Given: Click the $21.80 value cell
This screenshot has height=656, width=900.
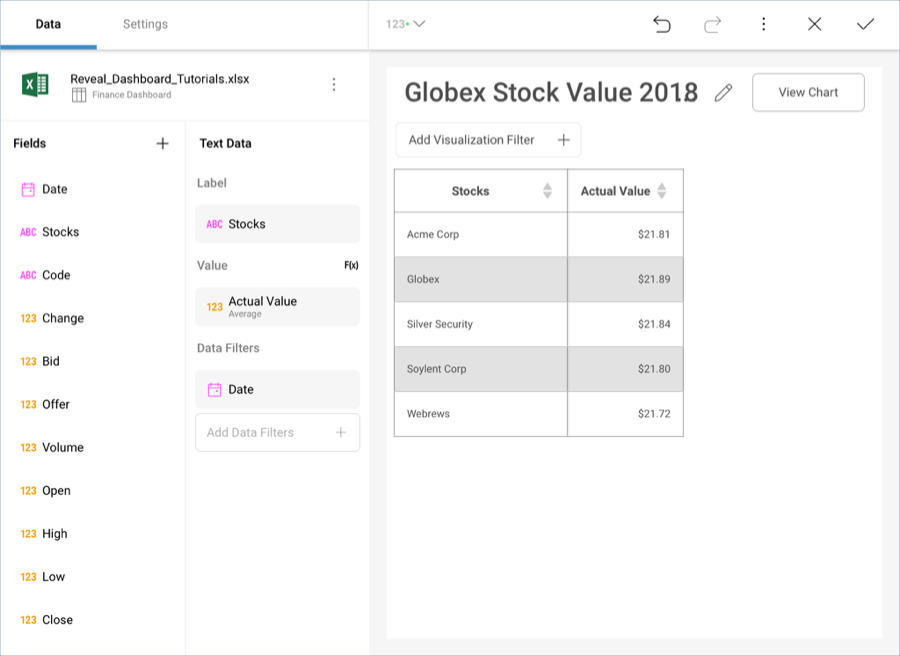Looking at the screenshot, I should (626, 368).
